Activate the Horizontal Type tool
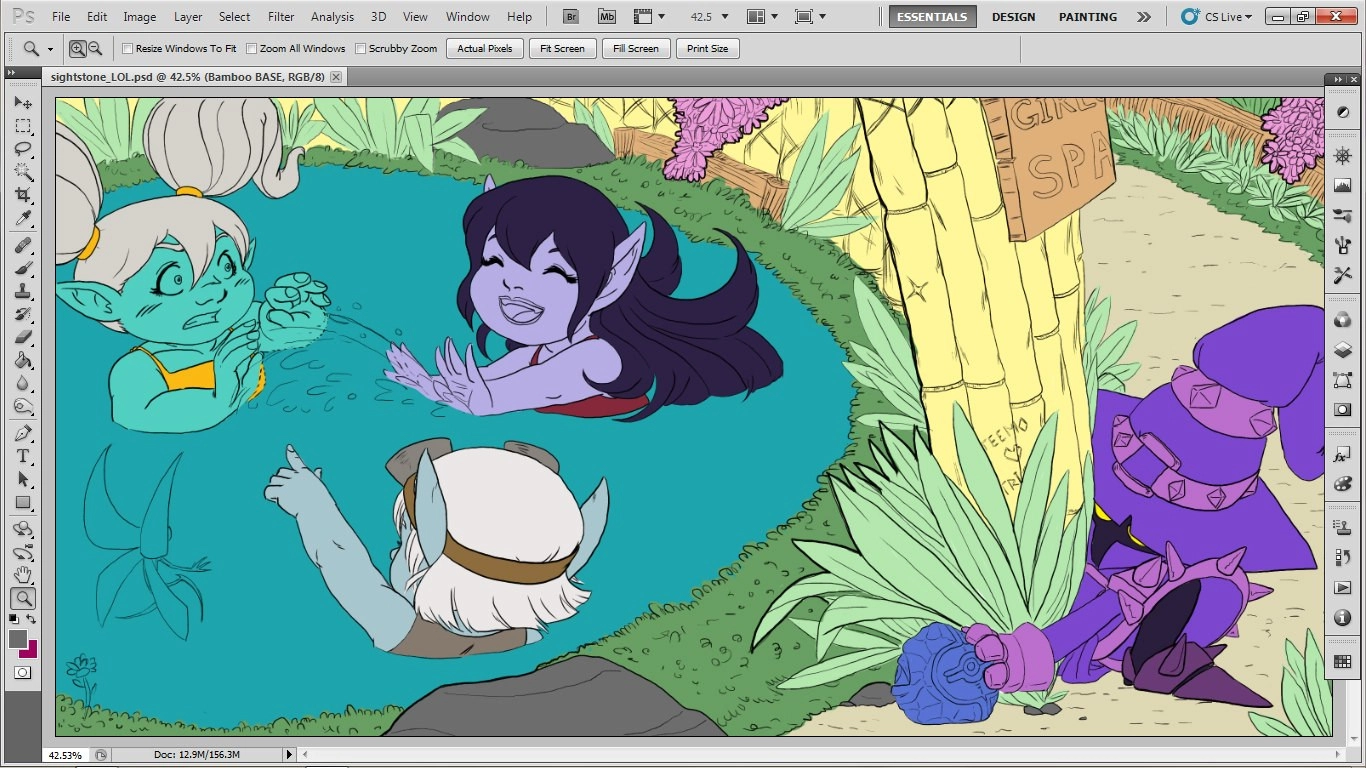1366x768 pixels. (22, 456)
